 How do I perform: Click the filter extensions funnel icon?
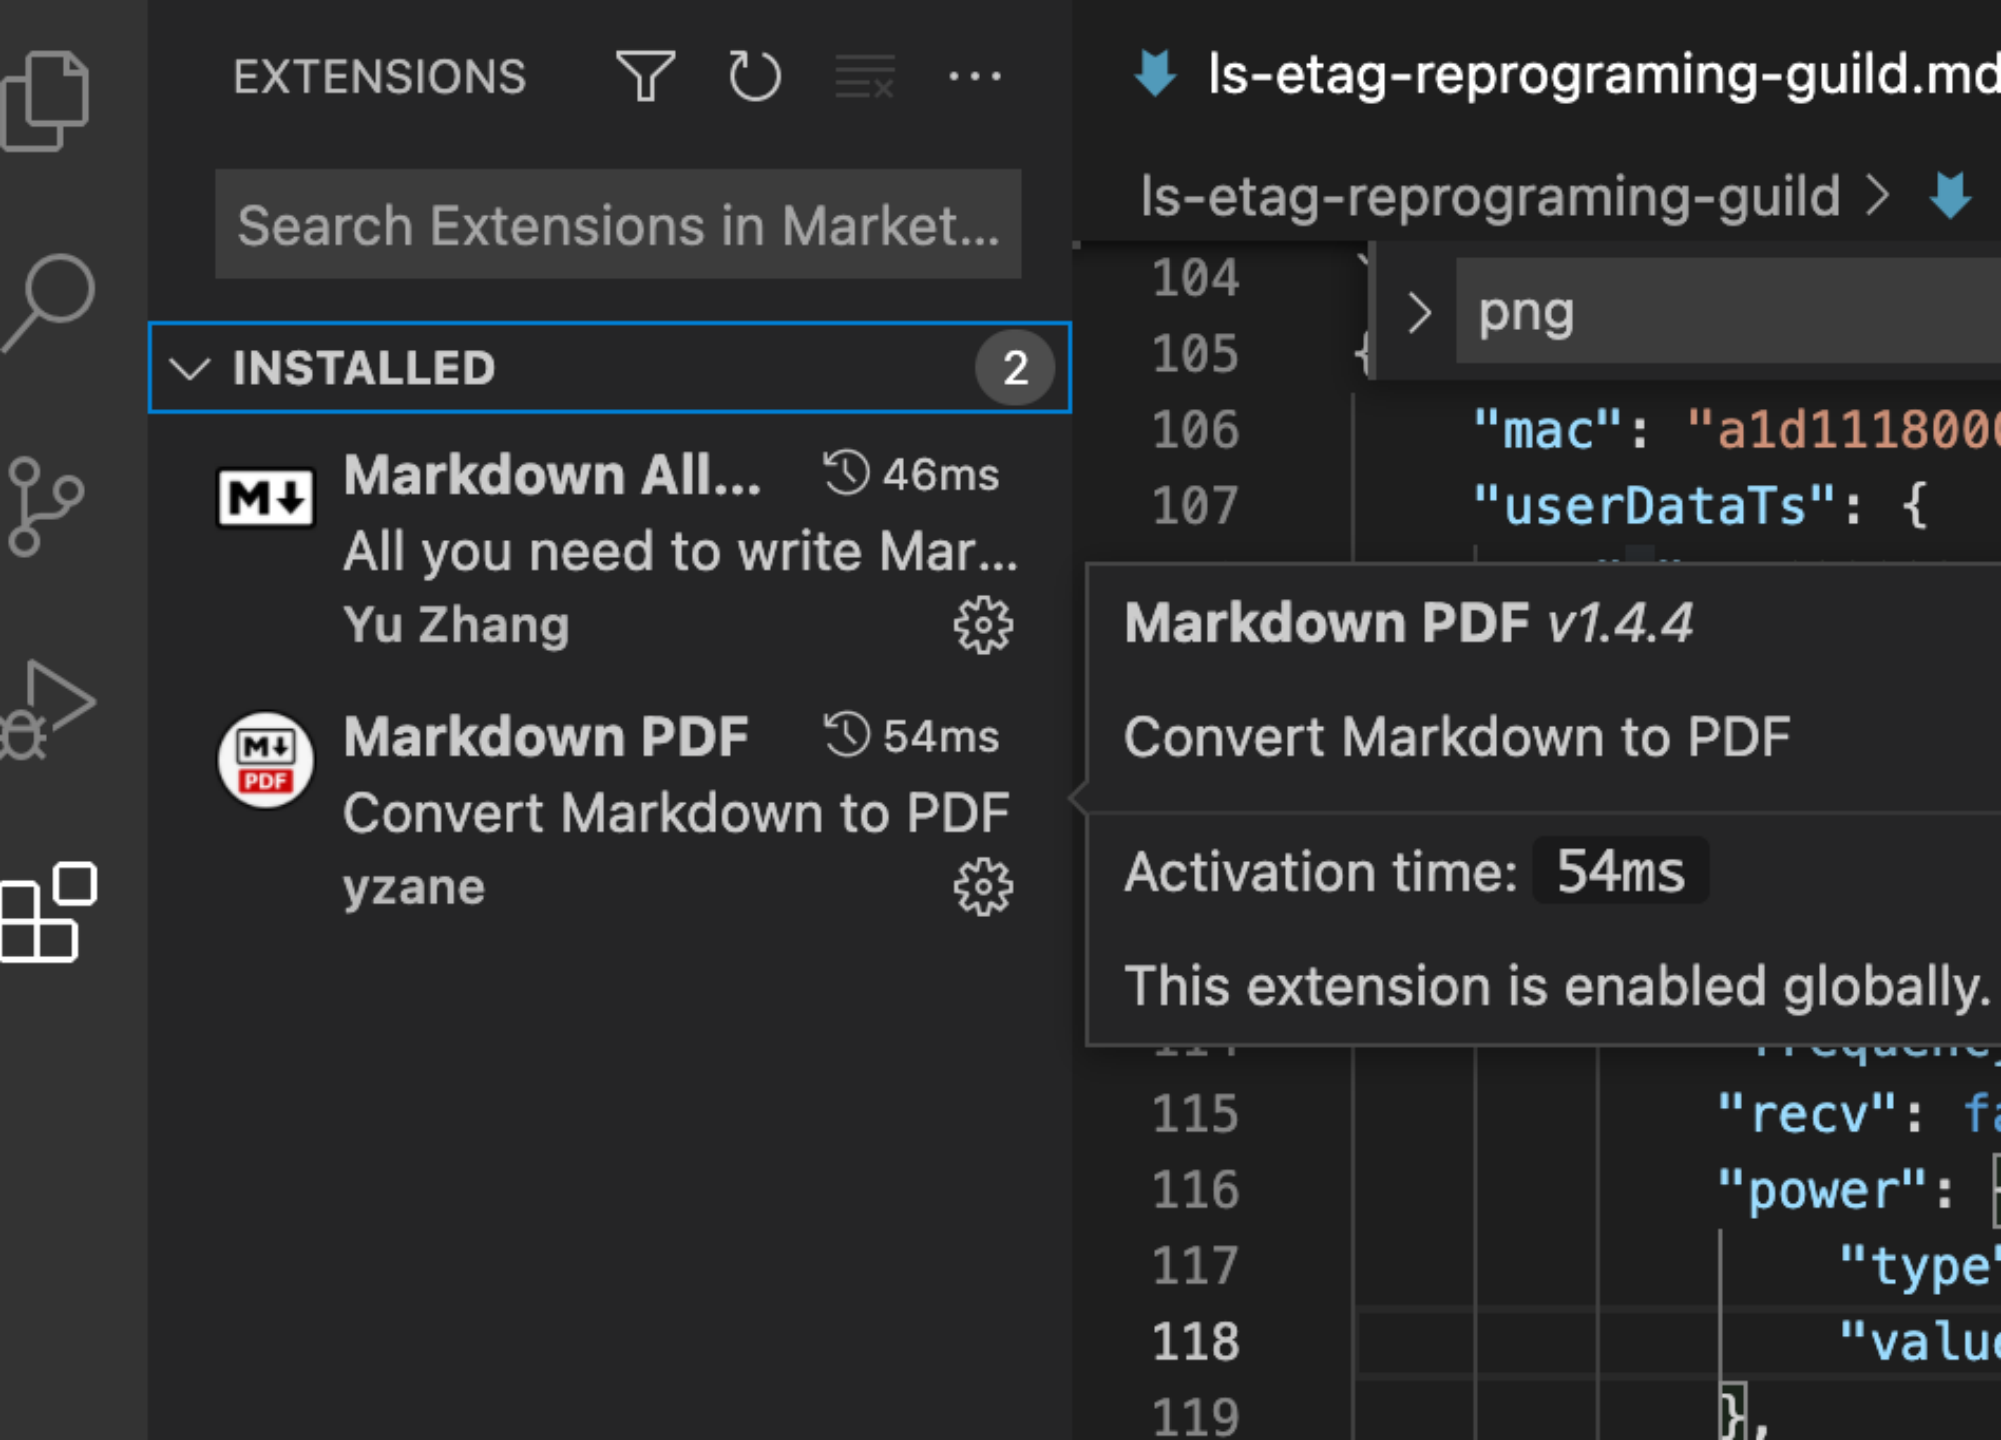(645, 76)
